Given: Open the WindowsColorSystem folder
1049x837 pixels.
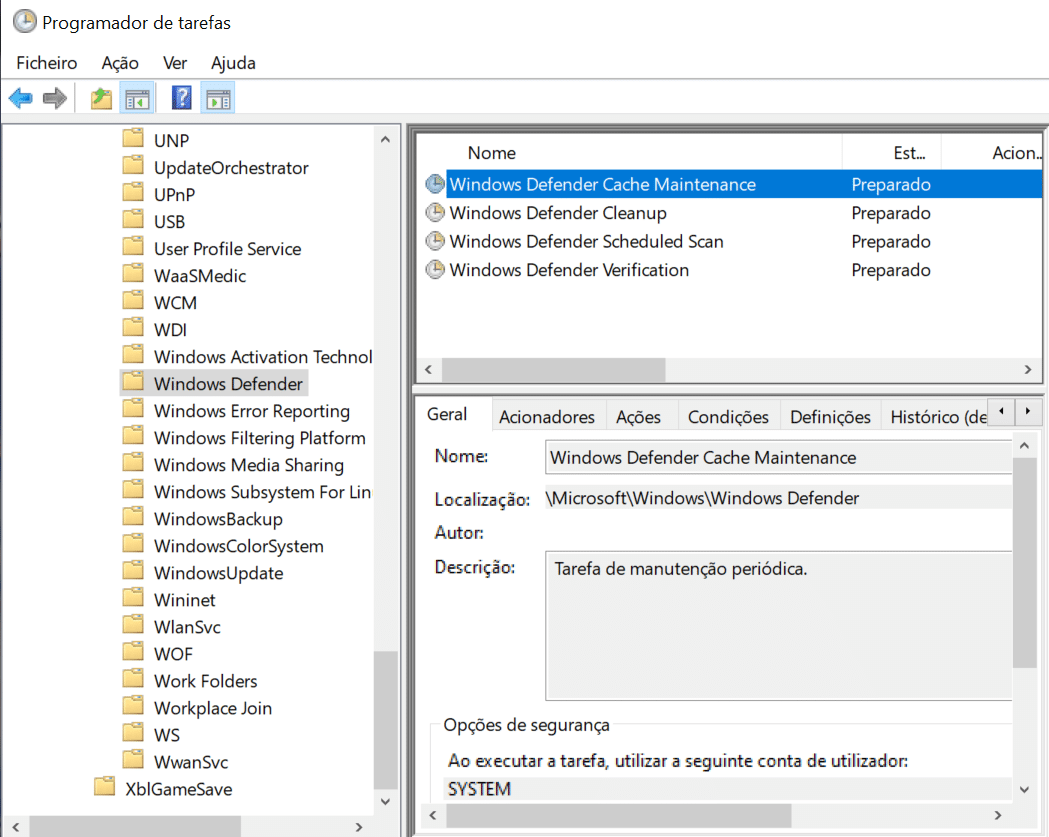Looking at the screenshot, I should 239,546.
